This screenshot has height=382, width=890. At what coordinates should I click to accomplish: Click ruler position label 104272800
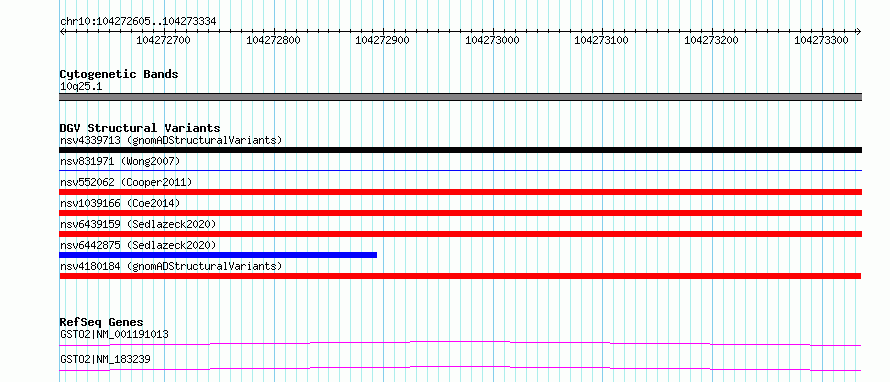click(274, 40)
